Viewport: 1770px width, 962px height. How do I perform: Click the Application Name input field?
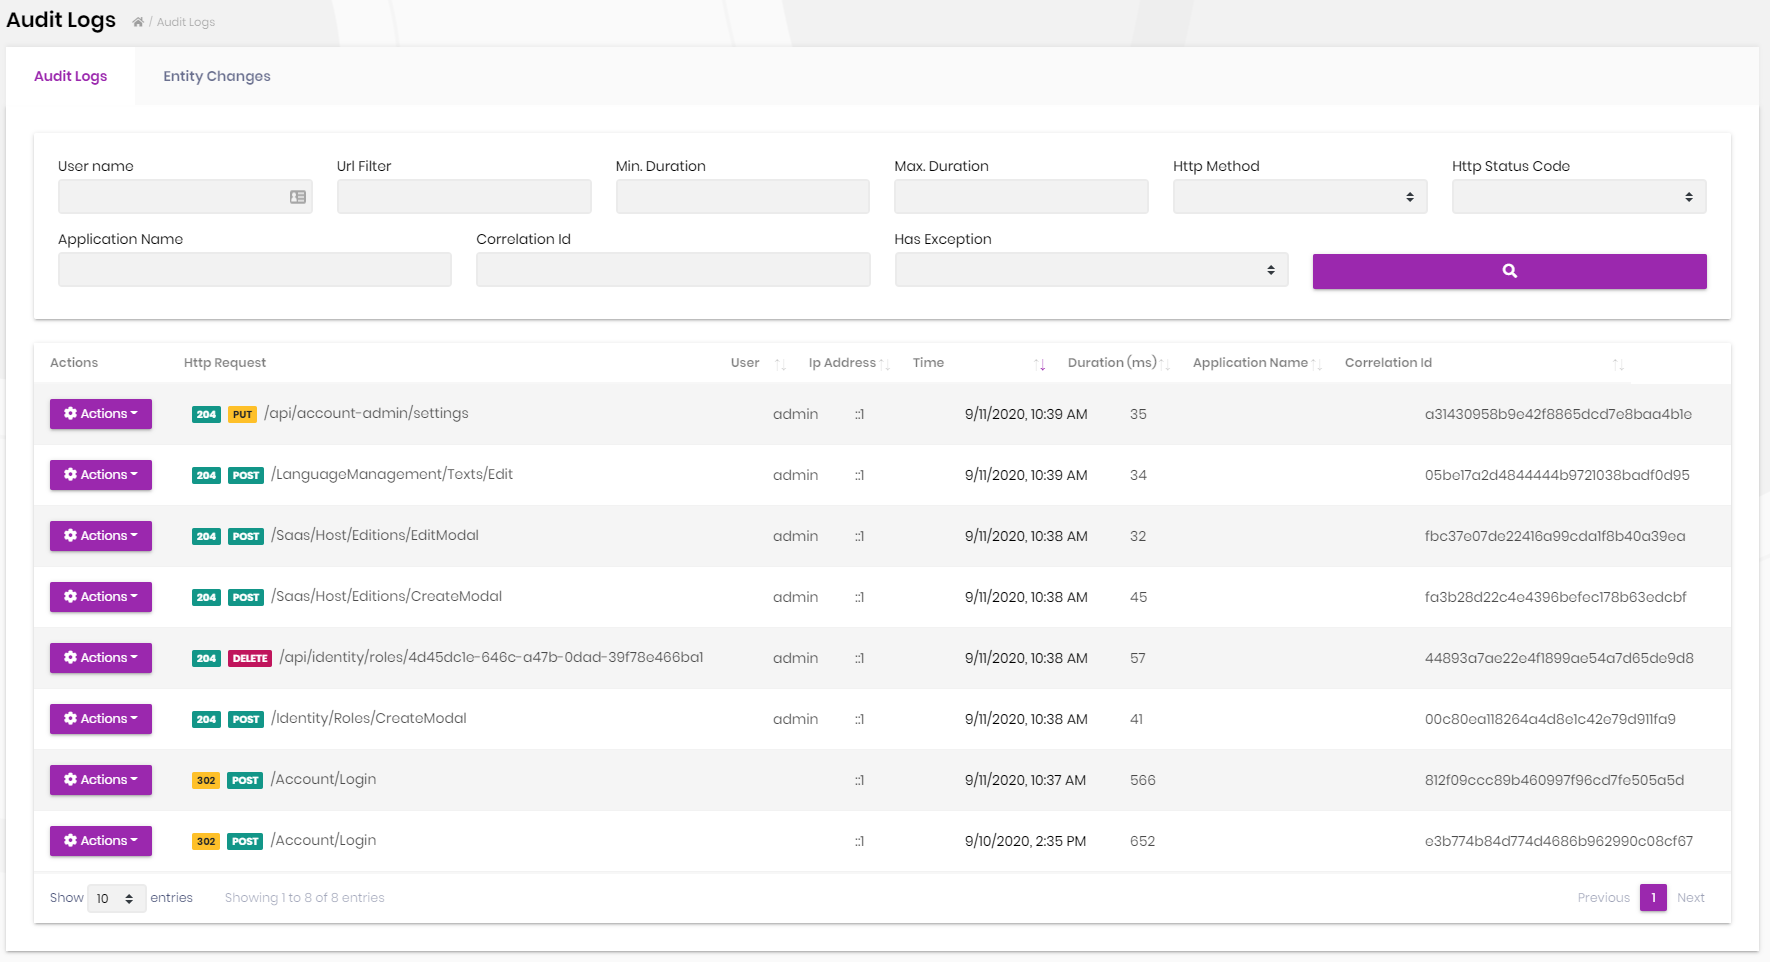pos(255,270)
